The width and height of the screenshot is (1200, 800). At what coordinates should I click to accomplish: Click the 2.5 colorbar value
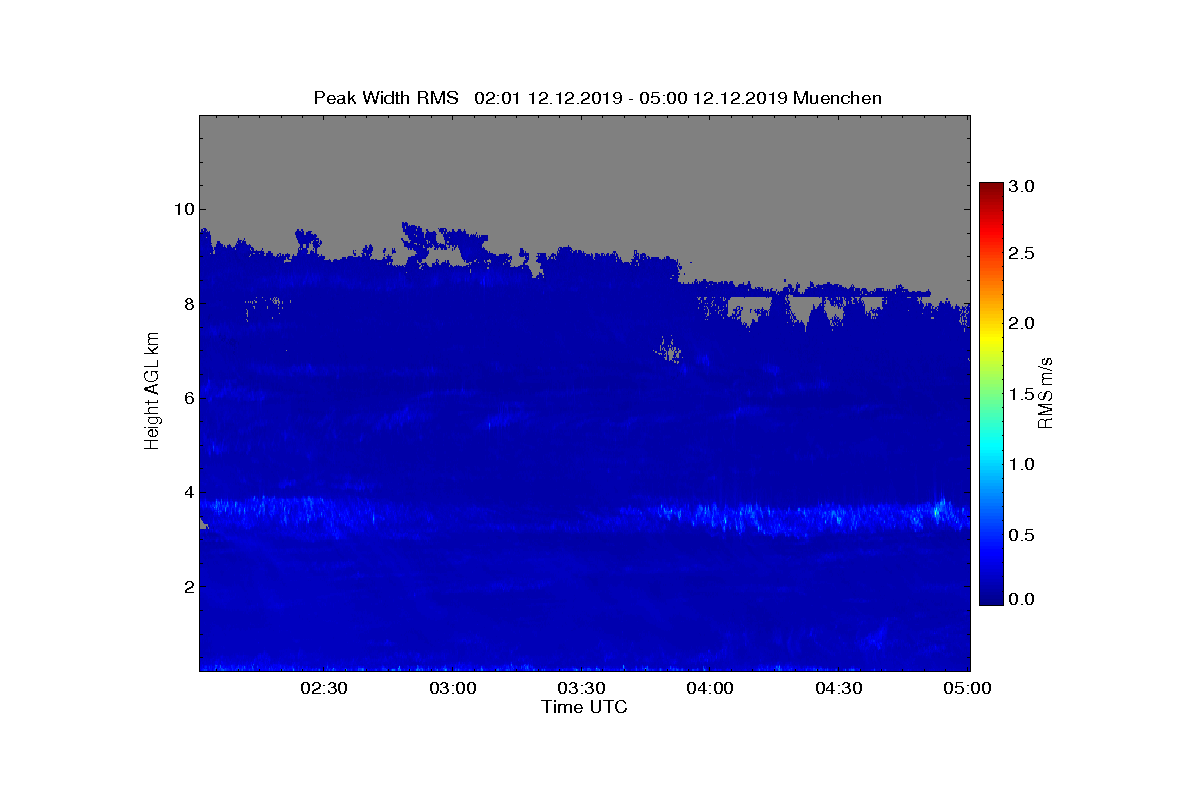click(x=1022, y=254)
